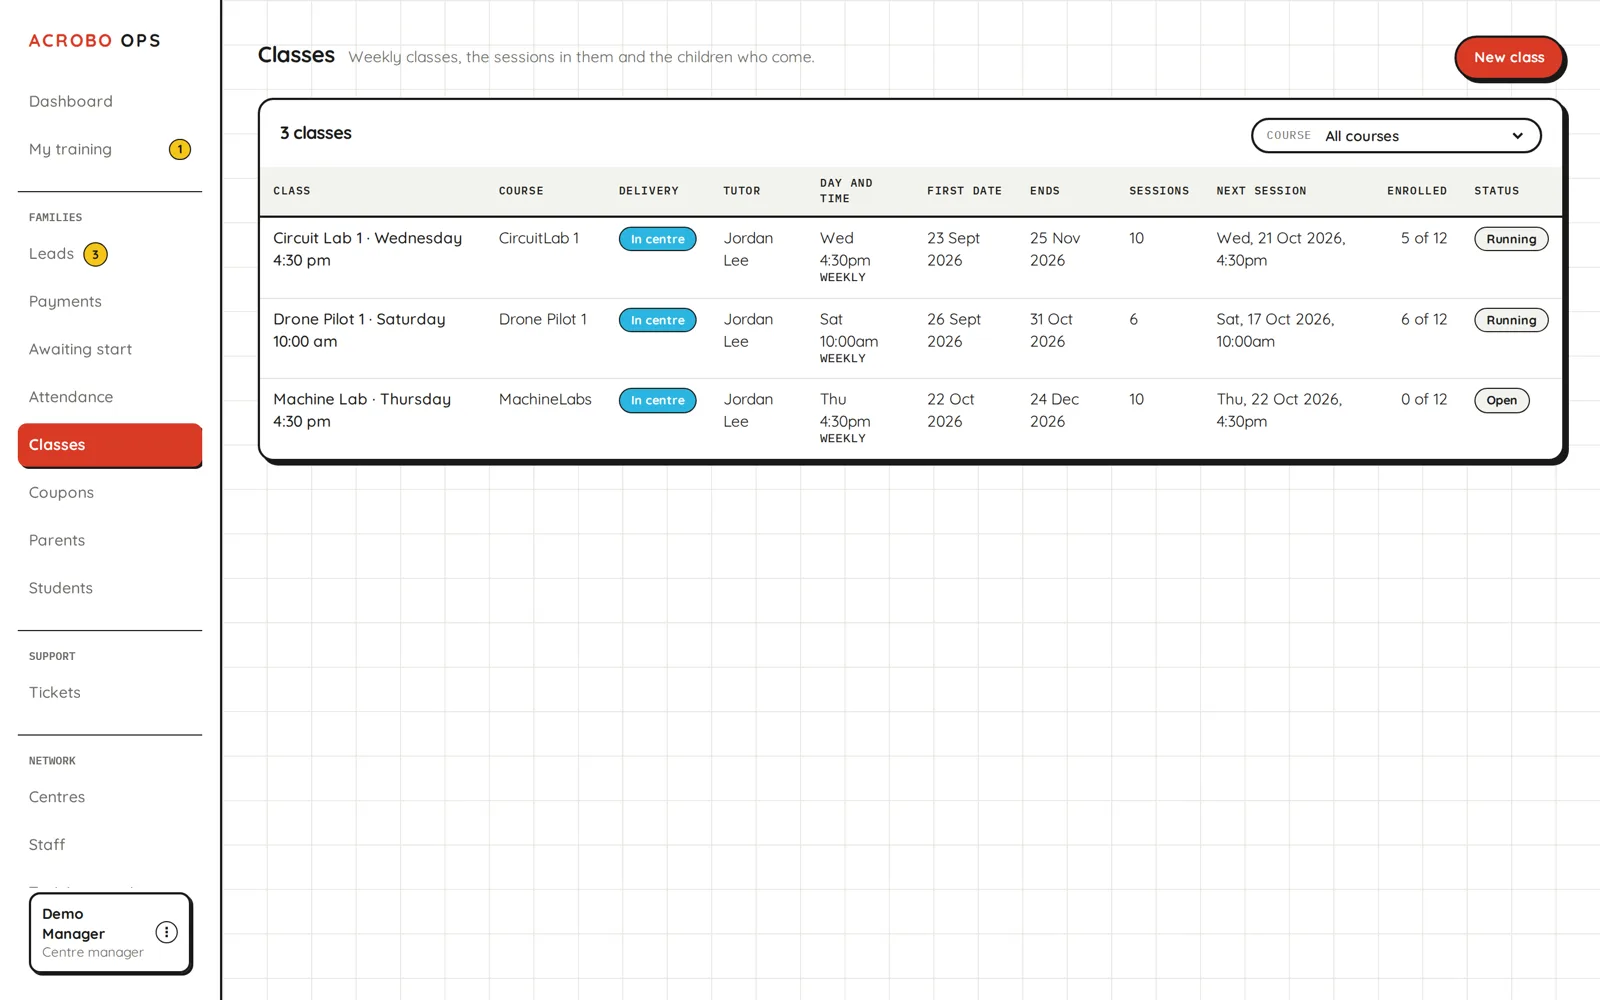Click the CircuitLab 1 course cell
1600x1000 pixels.
539,238
